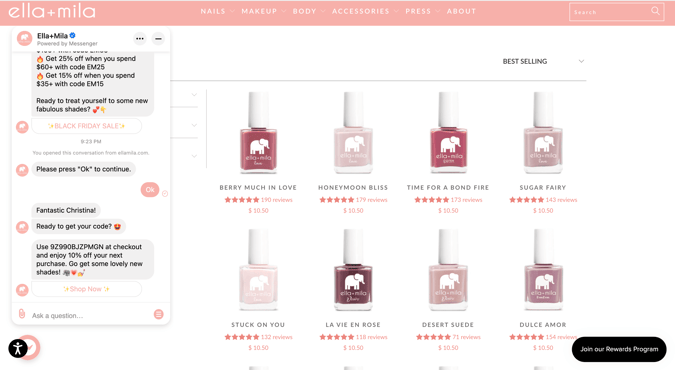Click the bot avatar beside the Shop Now button
This screenshot has height=370, width=675.
[x=22, y=290]
